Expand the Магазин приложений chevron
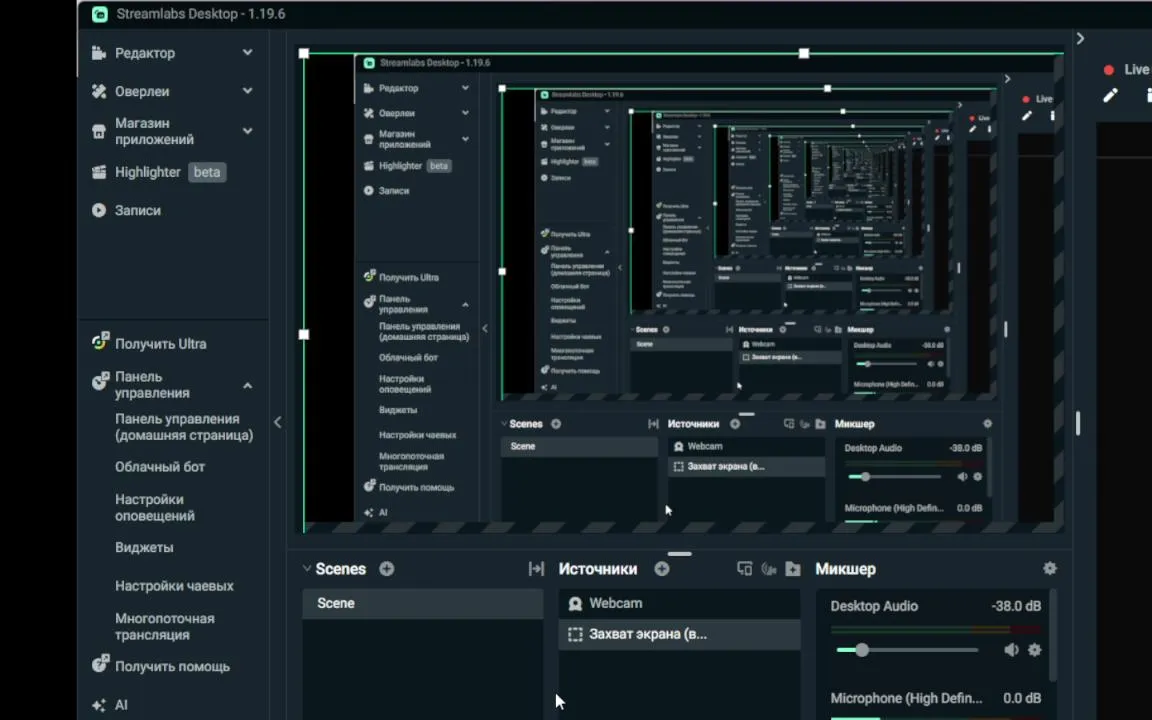The width and height of the screenshot is (1152, 720). click(x=248, y=131)
